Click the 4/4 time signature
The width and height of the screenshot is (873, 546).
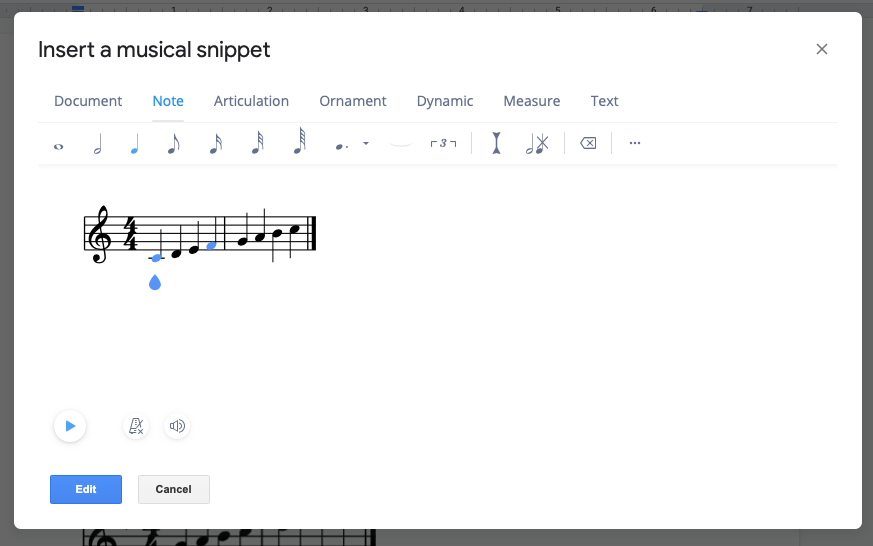pos(130,234)
